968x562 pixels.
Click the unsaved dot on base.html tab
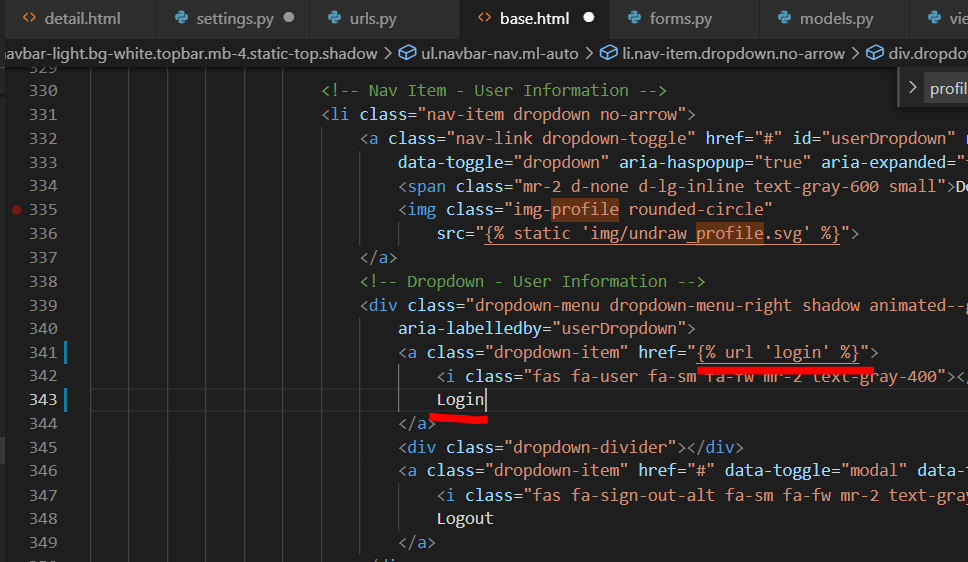(x=589, y=18)
